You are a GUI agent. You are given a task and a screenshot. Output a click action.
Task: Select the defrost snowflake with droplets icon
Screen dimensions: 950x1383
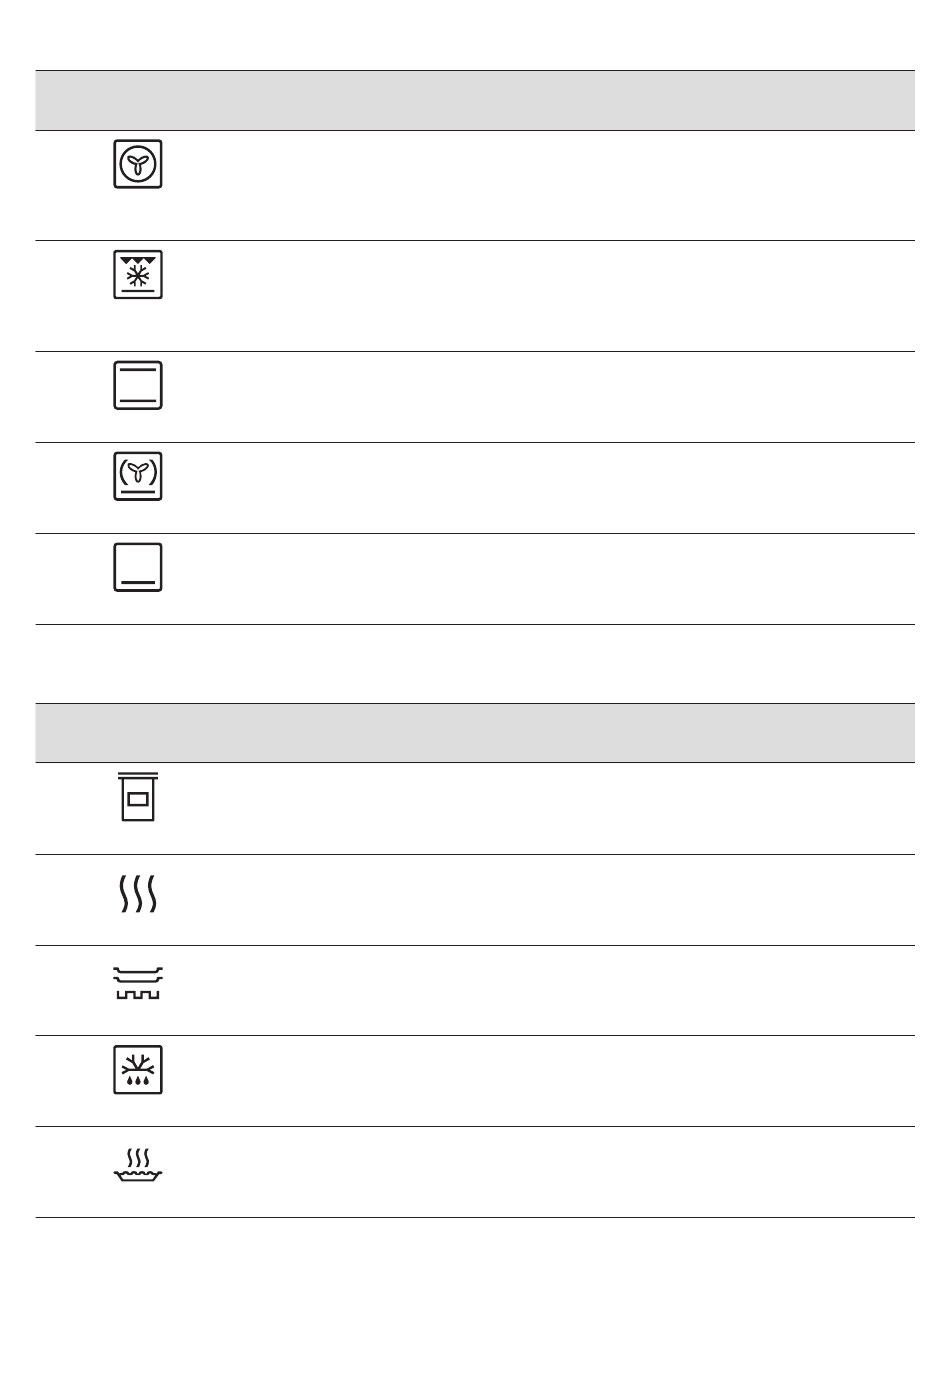[x=138, y=1069]
